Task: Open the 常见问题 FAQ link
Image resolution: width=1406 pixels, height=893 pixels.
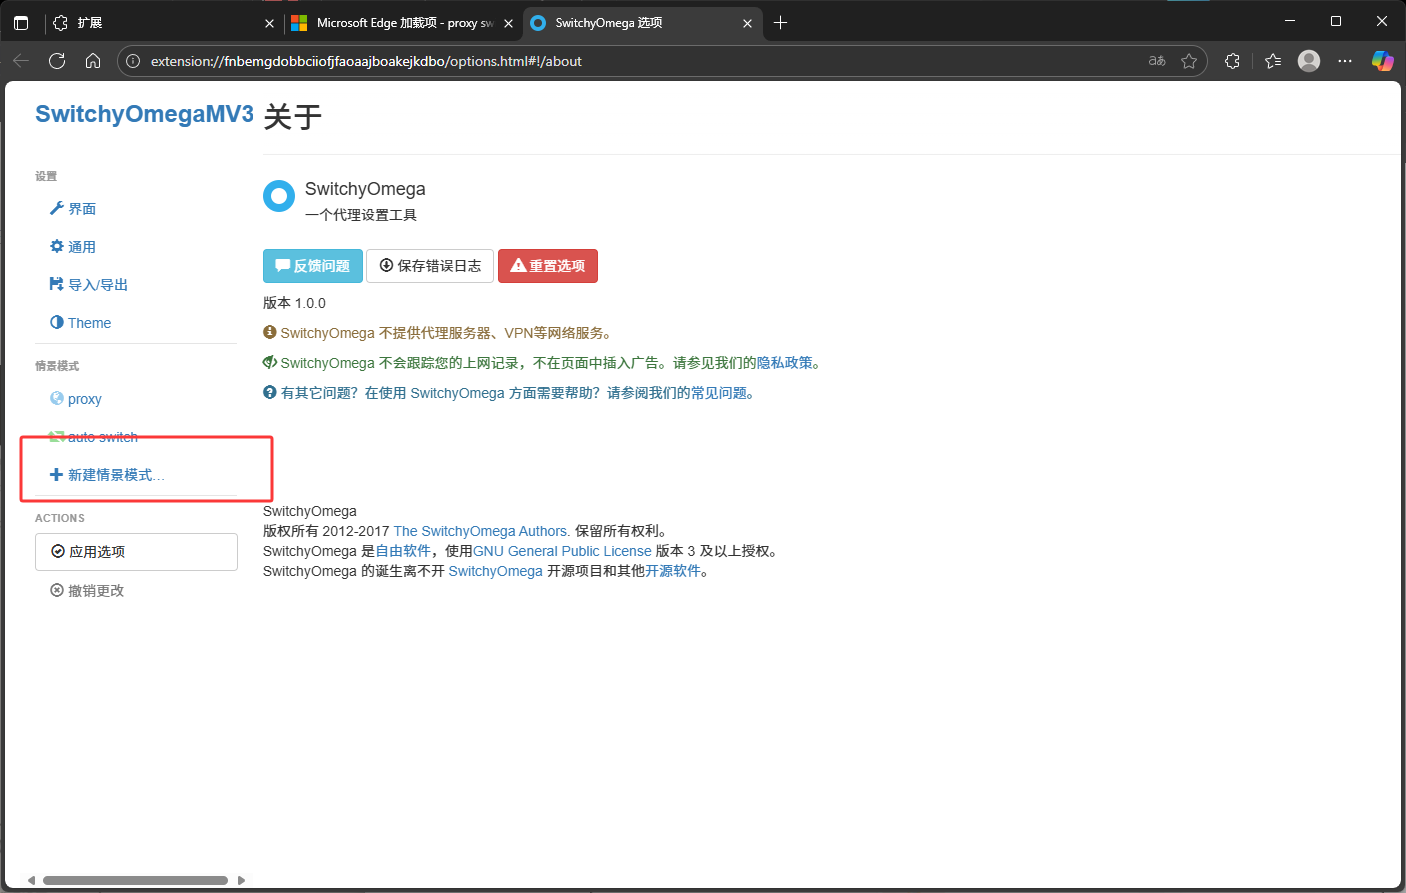Action: [719, 393]
